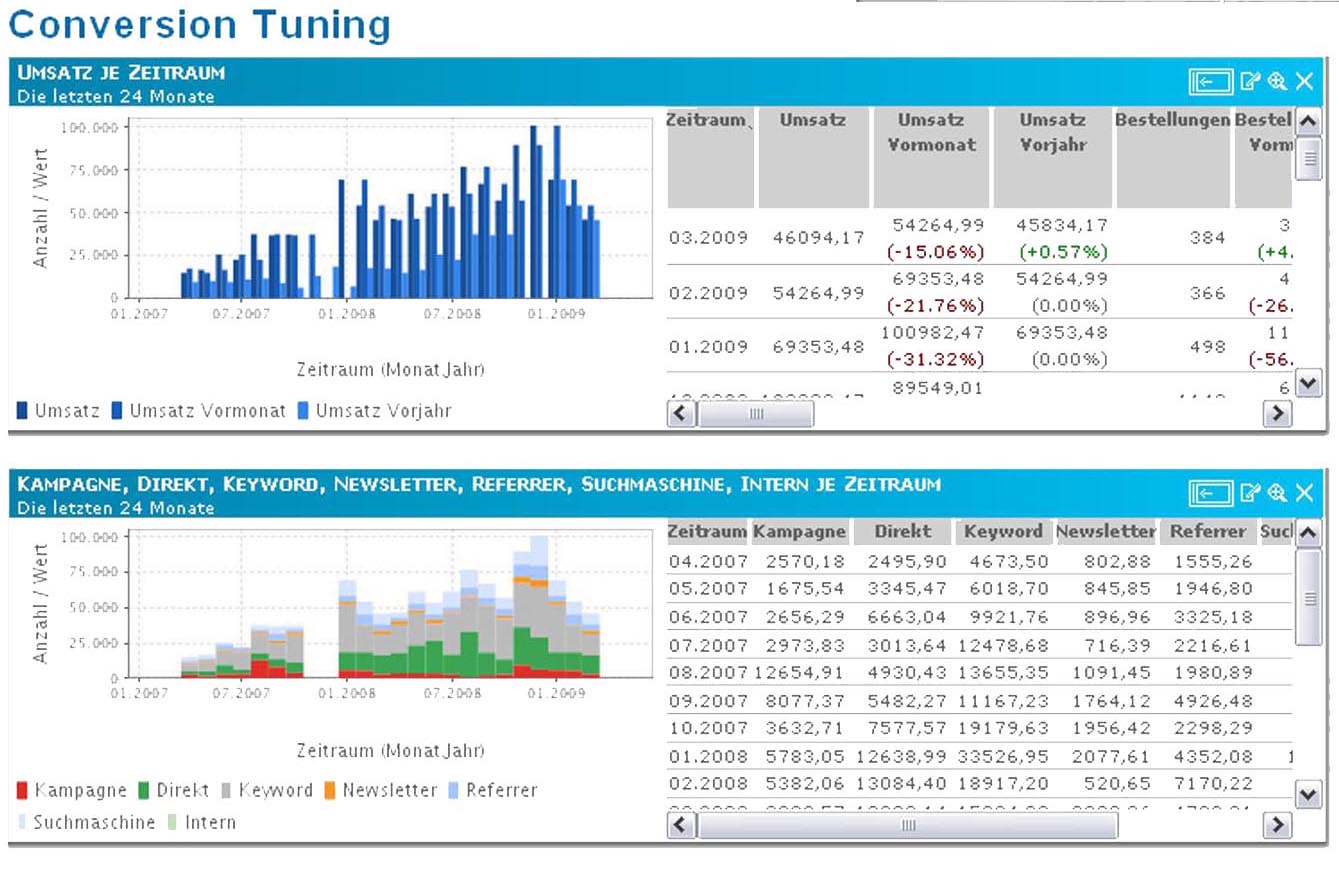This screenshot has height=869, width=1339.
Task: Click scroll-down arrow in Umsatz table
Action: pyautogui.click(x=1309, y=383)
